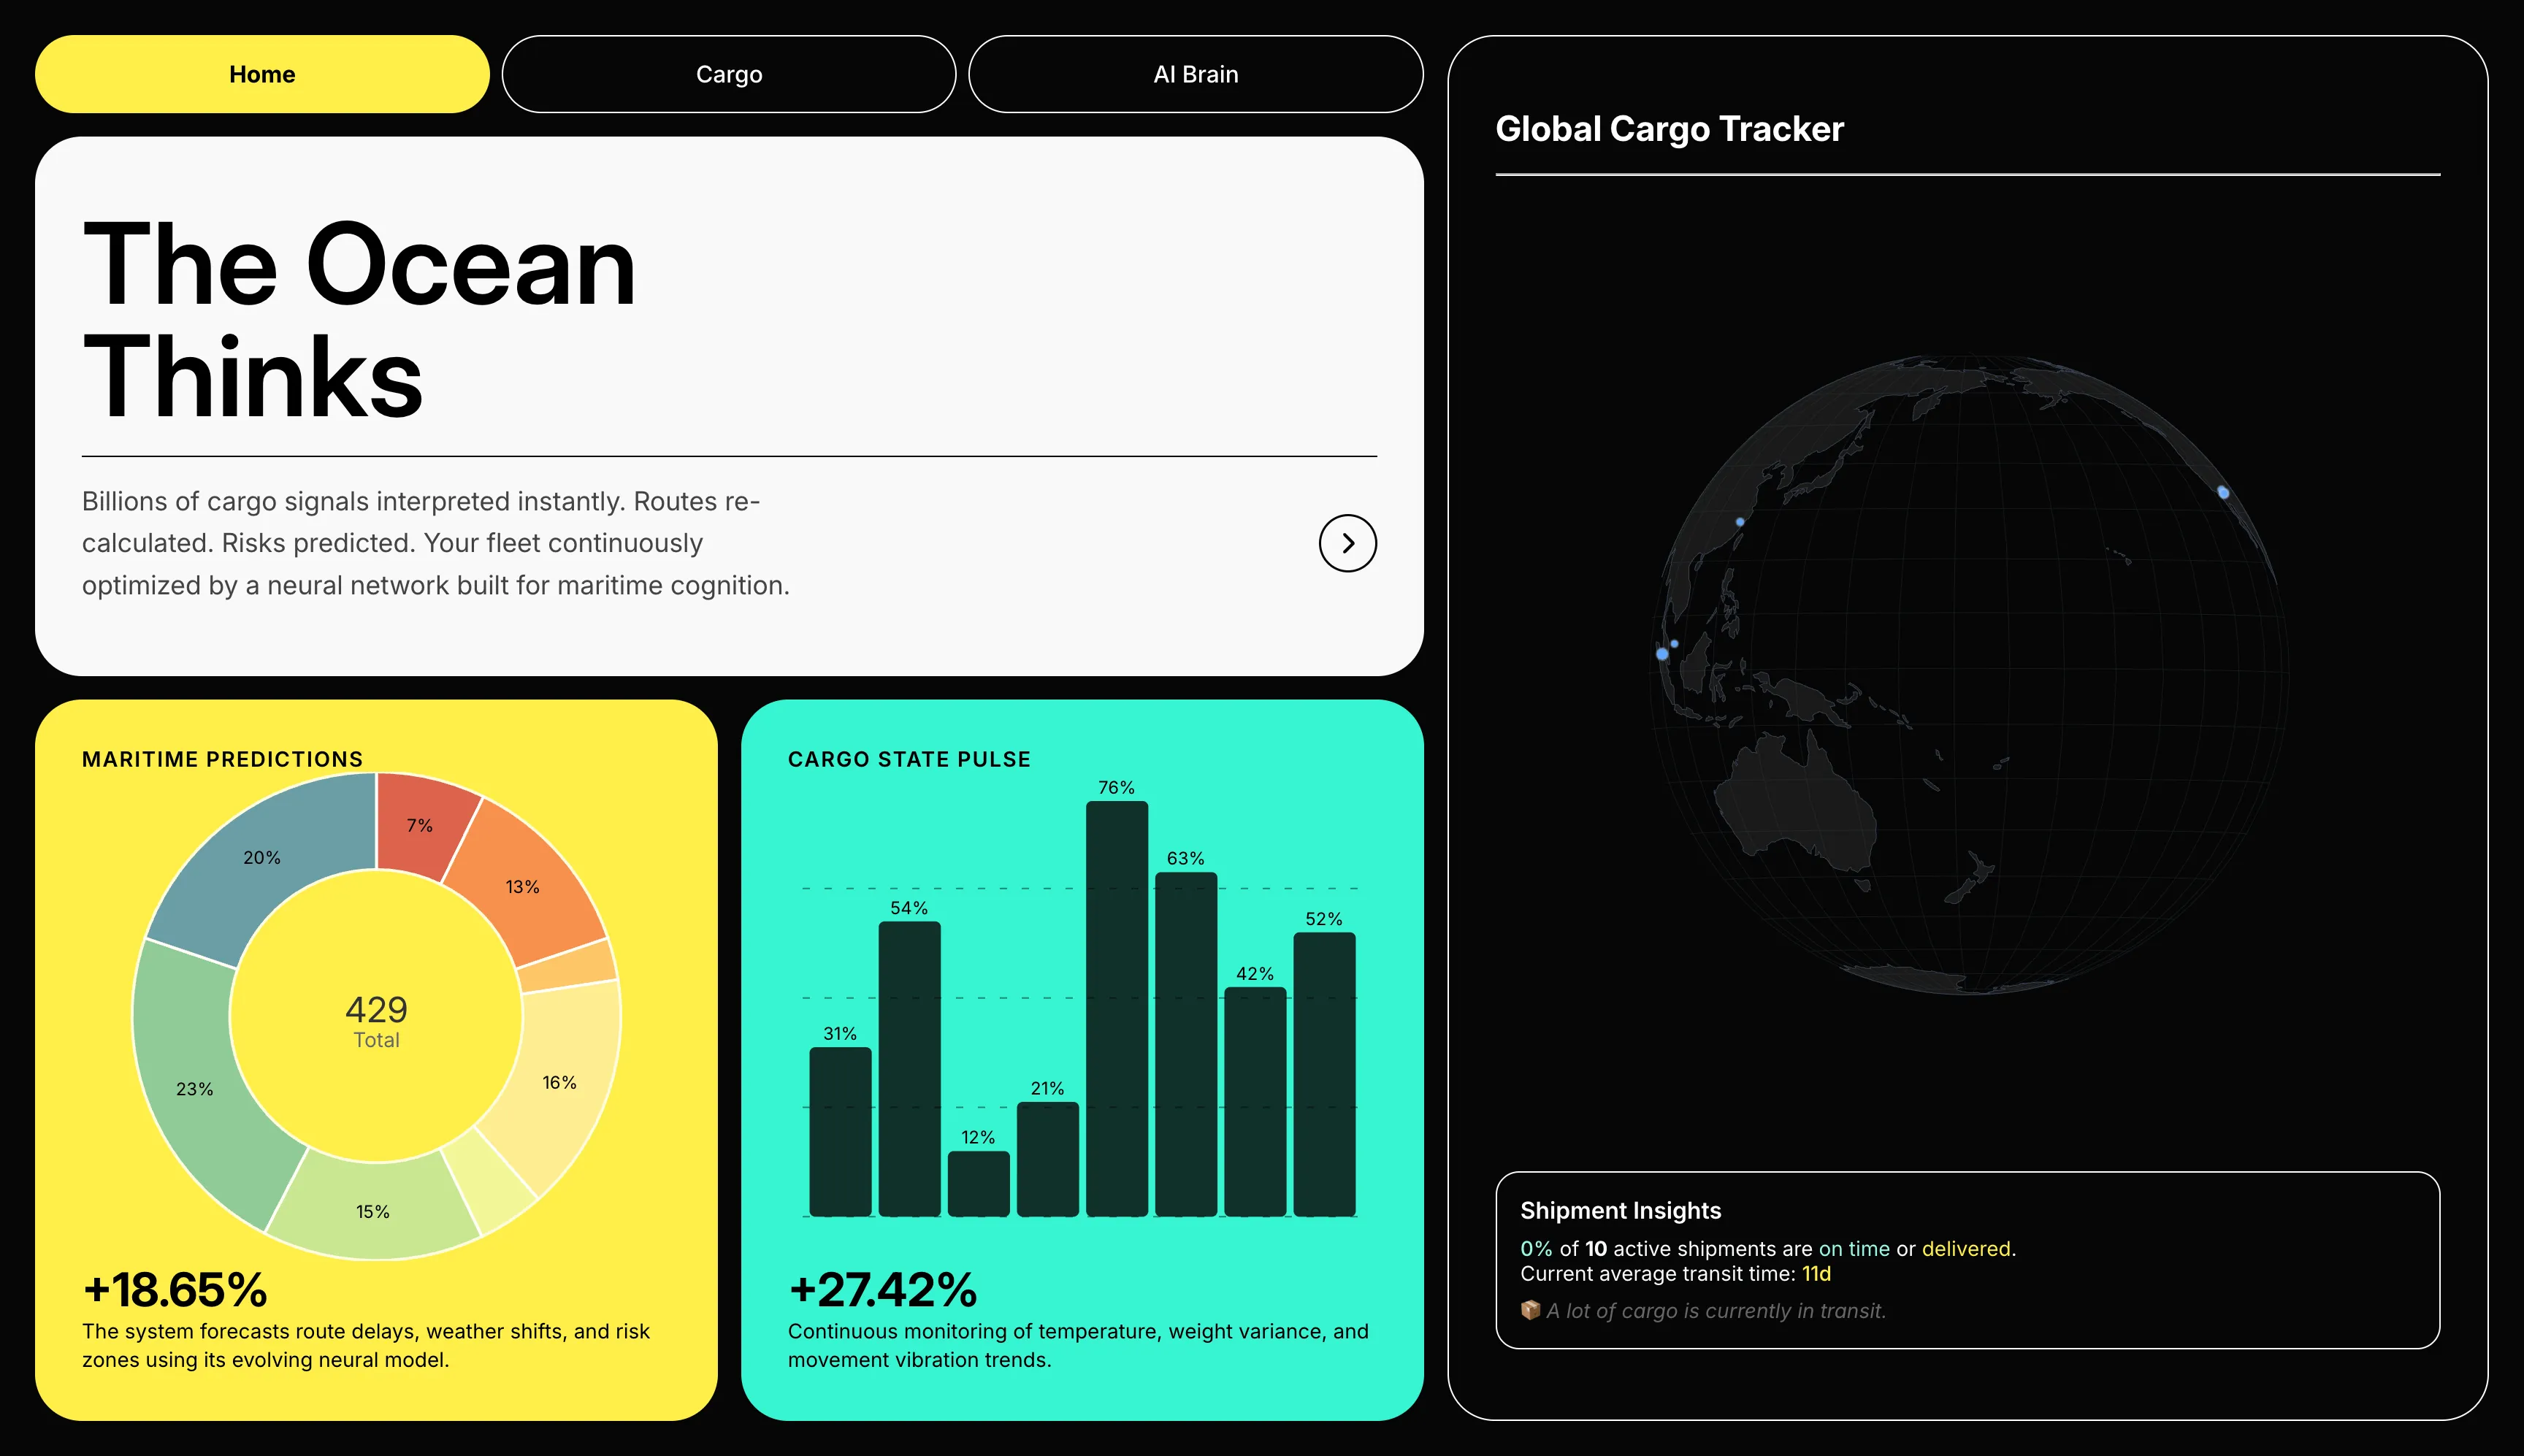Open the Home tab
The image size is (2524, 1456).
click(x=262, y=74)
